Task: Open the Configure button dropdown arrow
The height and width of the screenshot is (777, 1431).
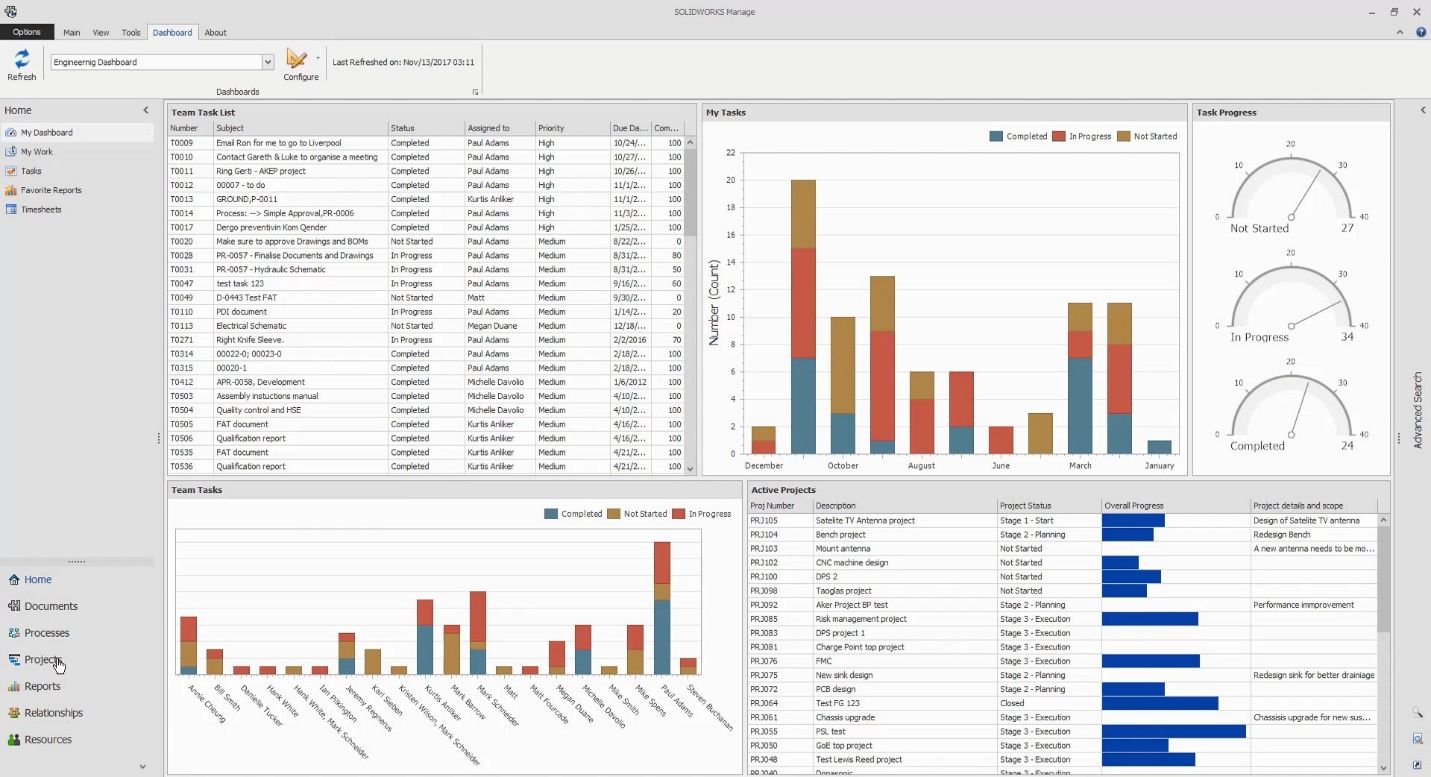Action: point(318,58)
